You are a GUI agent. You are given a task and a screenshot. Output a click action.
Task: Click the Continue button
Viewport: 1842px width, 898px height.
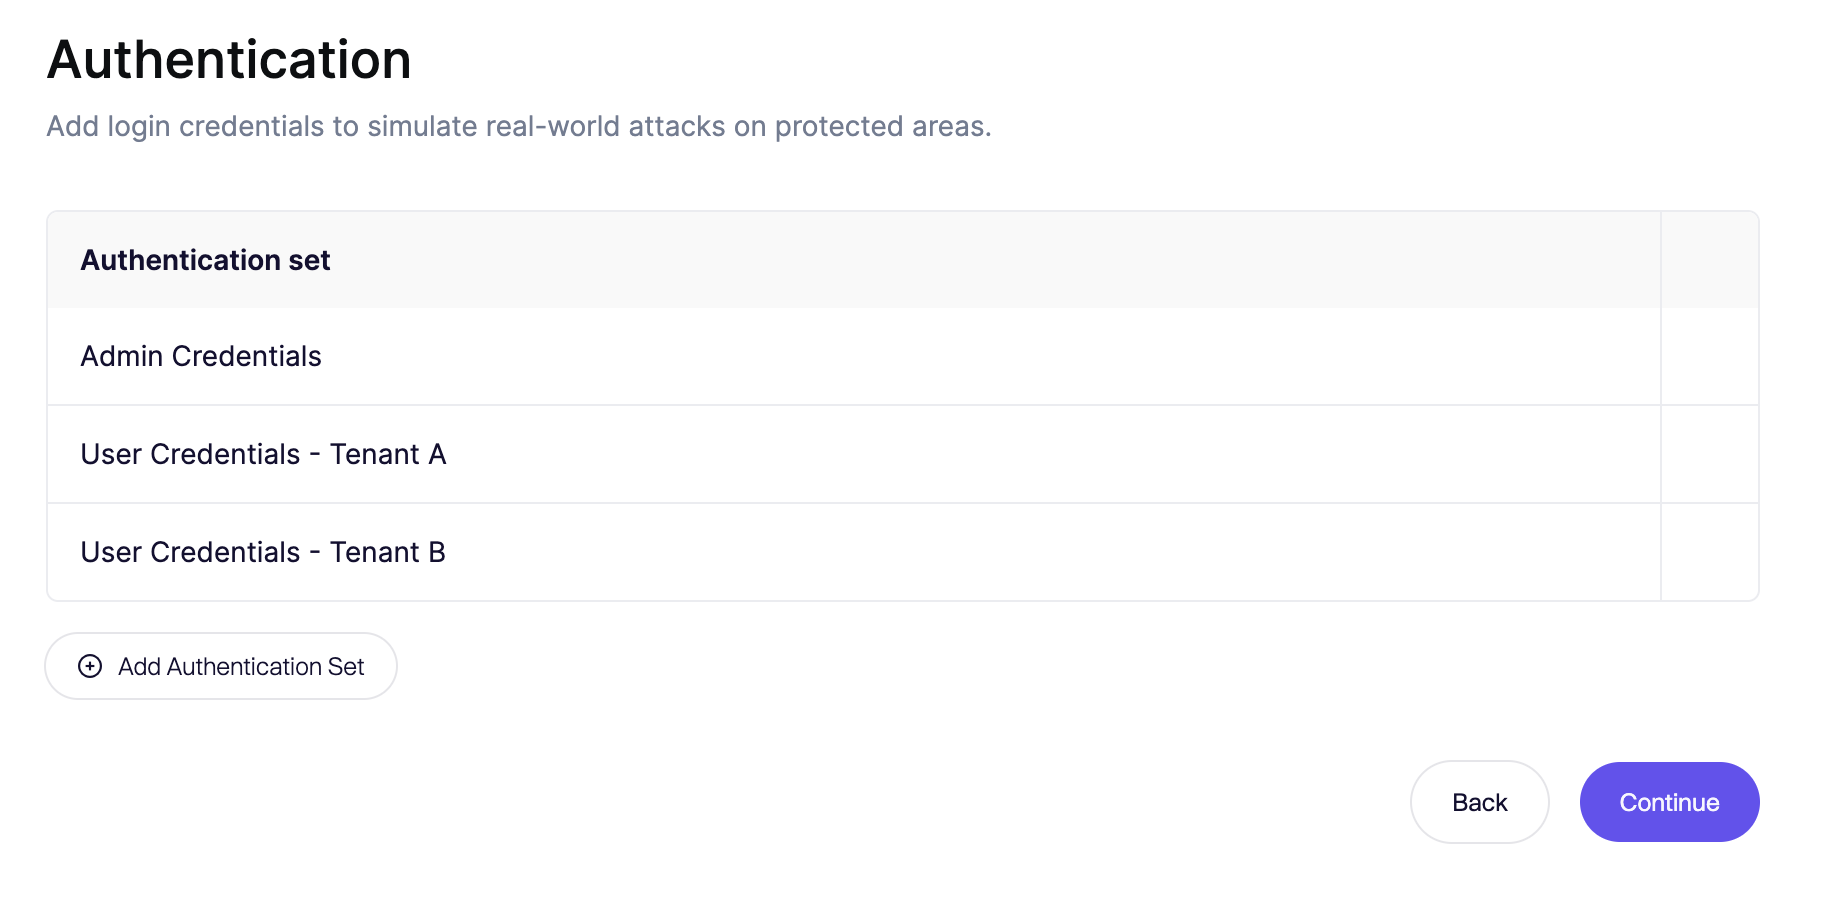tap(1669, 802)
